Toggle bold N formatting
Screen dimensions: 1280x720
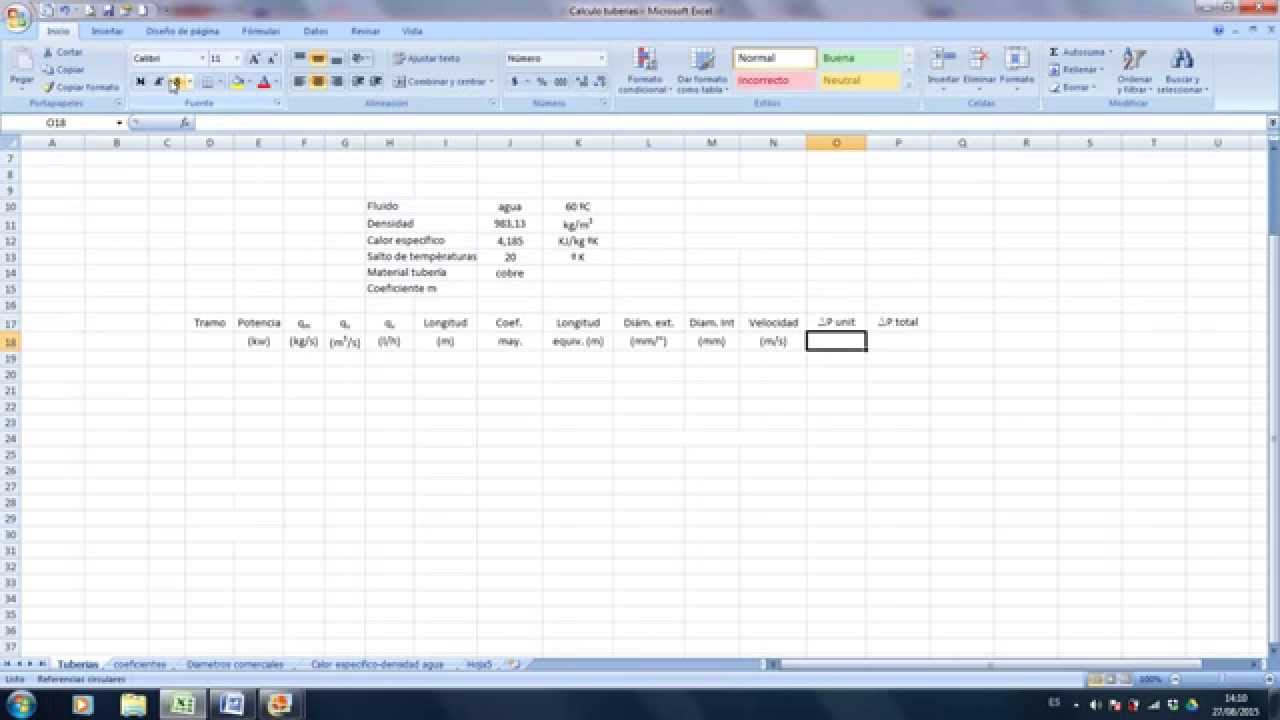click(140, 82)
